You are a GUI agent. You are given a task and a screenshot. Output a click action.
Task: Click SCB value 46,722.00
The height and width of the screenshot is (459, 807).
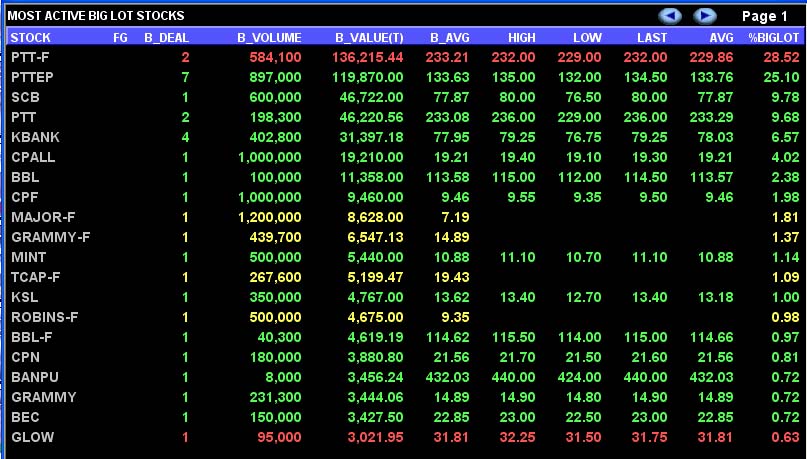click(x=372, y=97)
